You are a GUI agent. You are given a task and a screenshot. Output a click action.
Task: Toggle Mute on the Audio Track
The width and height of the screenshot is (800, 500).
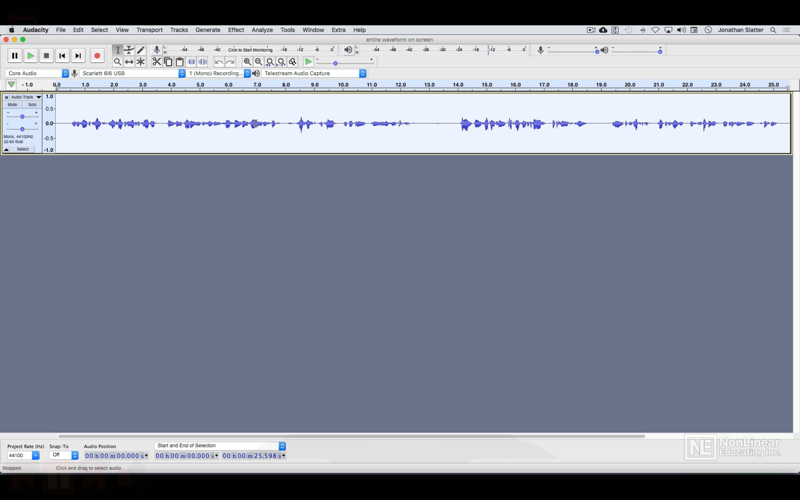click(x=12, y=105)
